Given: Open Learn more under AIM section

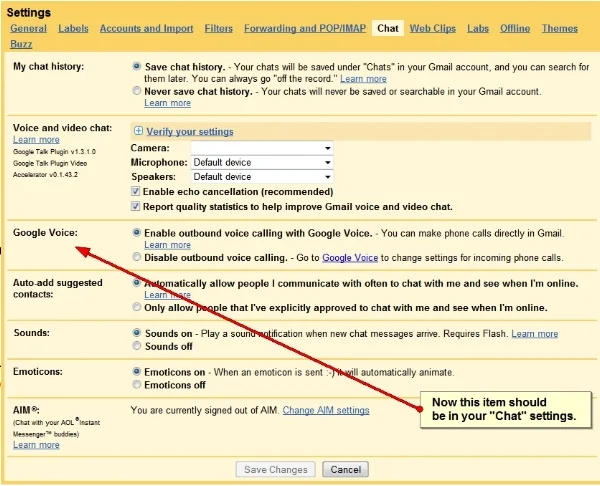Looking at the screenshot, I should click(36, 445).
